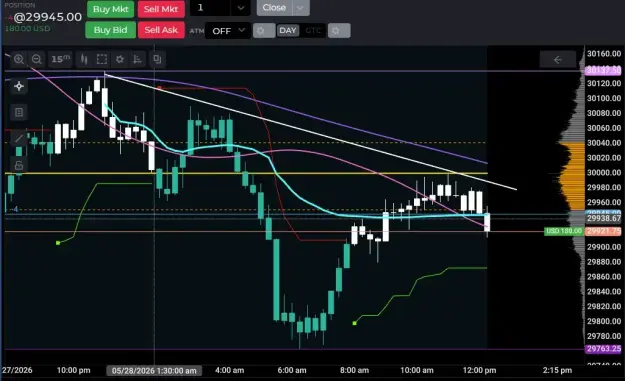Click the 30000.00 price axis label

[604, 173]
